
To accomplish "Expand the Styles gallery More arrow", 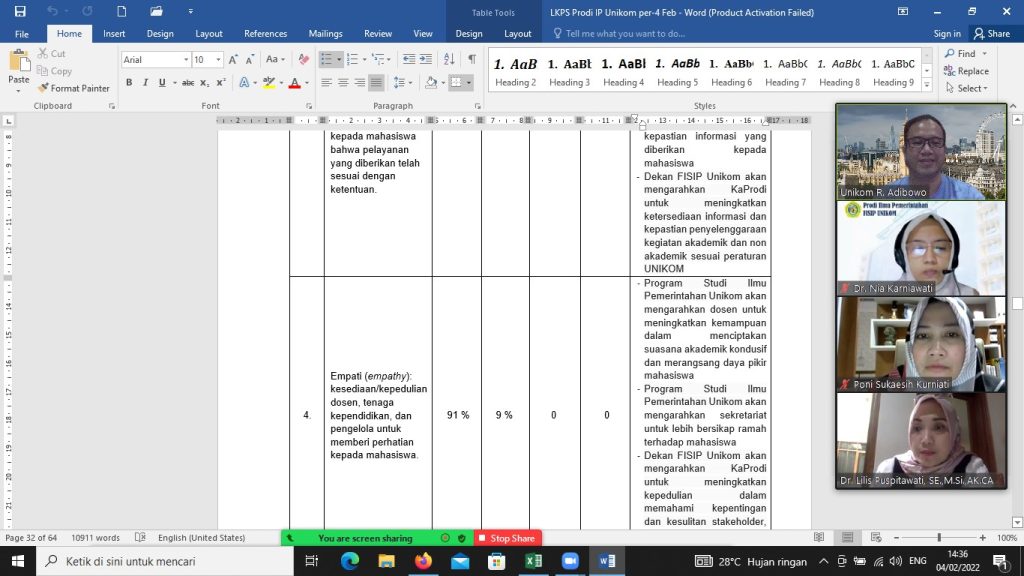I will pos(927,84).
